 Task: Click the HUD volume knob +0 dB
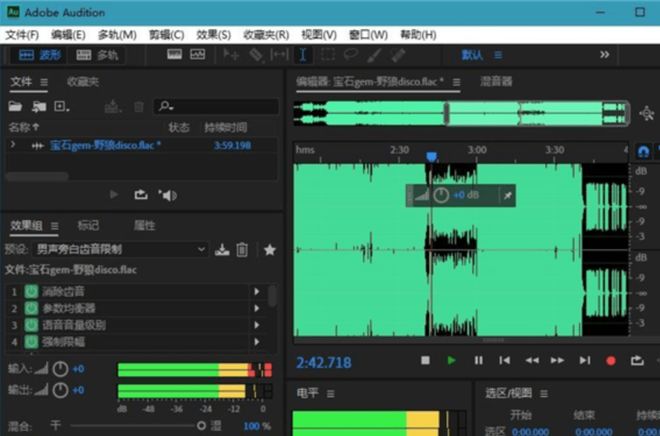click(x=441, y=195)
